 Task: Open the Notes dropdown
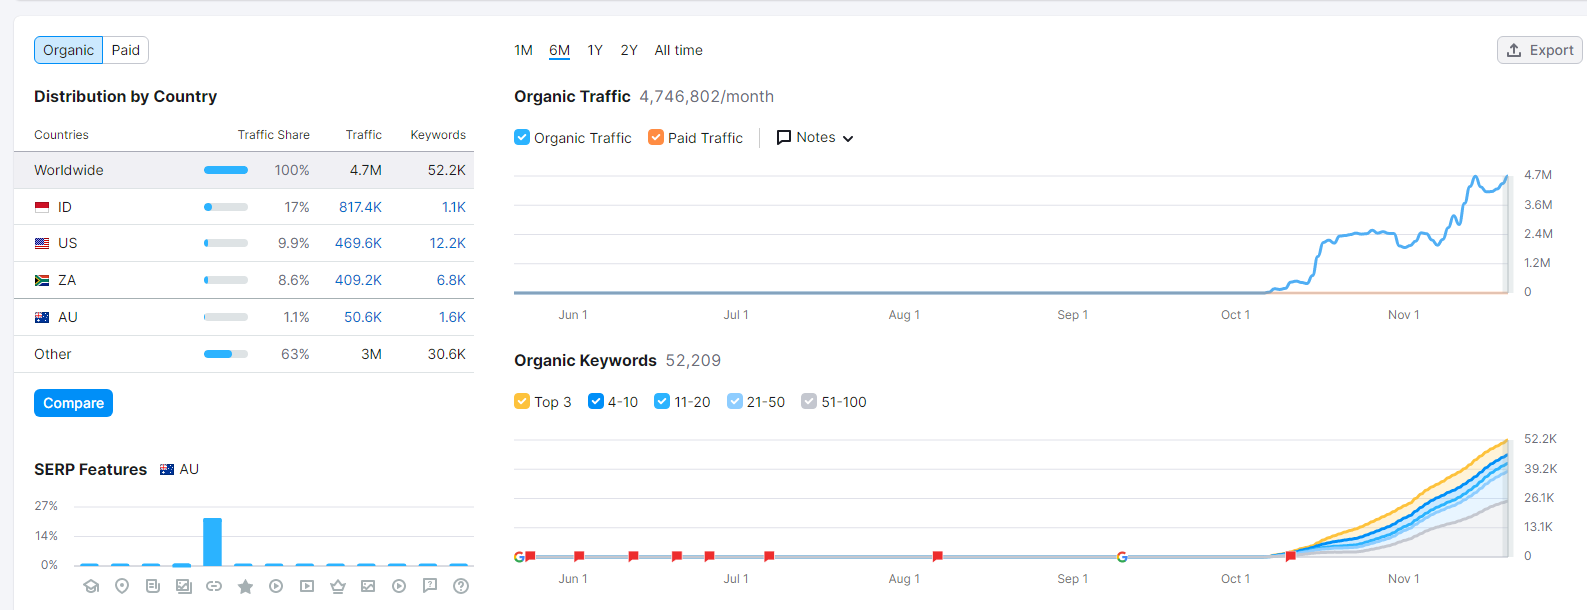point(815,138)
